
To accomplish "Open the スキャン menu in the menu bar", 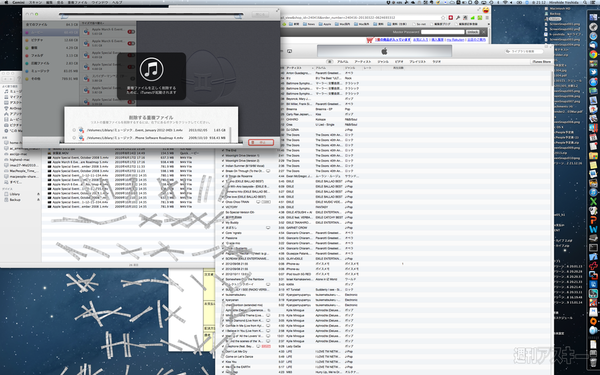I will (36, 2).
